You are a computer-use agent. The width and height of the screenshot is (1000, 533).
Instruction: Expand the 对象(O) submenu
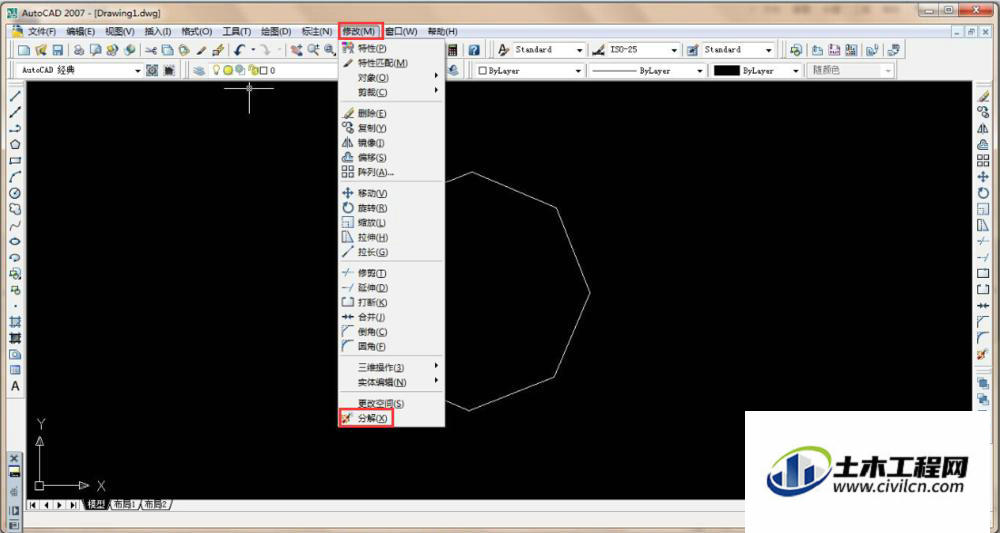point(392,78)
